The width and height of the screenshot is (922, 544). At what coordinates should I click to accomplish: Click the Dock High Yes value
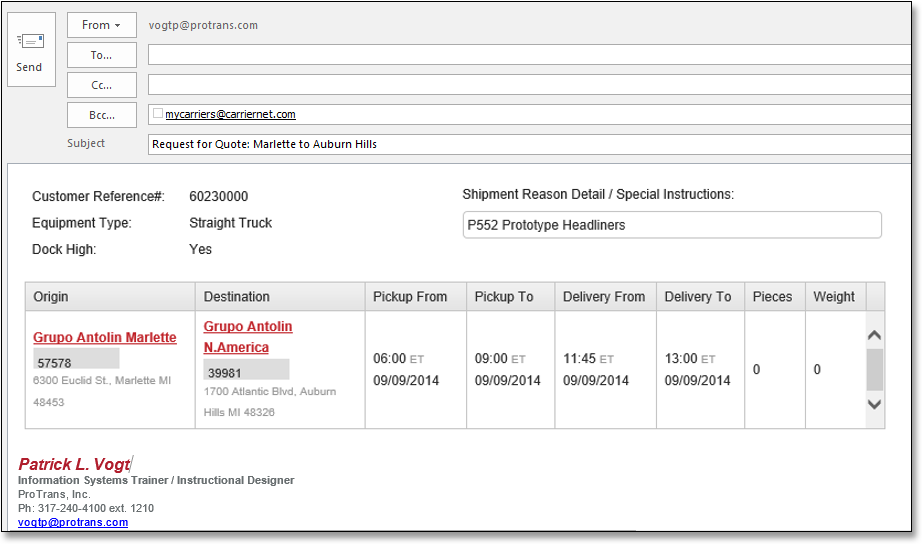(x=201, y=249)
